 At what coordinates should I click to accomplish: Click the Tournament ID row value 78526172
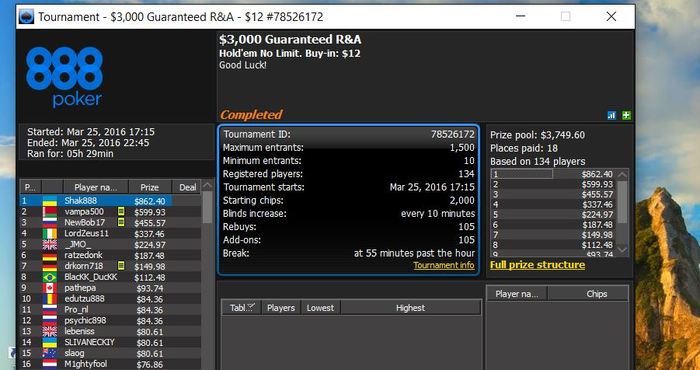pos(453,134)
